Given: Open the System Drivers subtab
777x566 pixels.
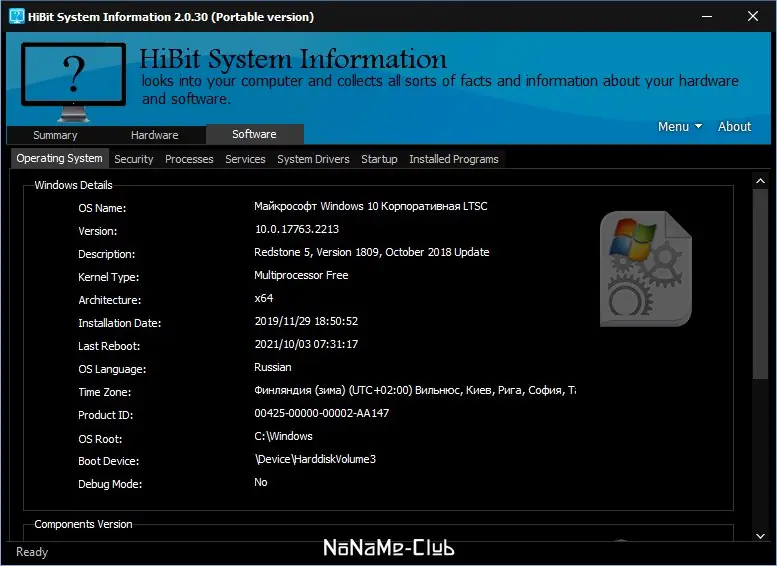Looking at the screenshot, I should [313, 159].
